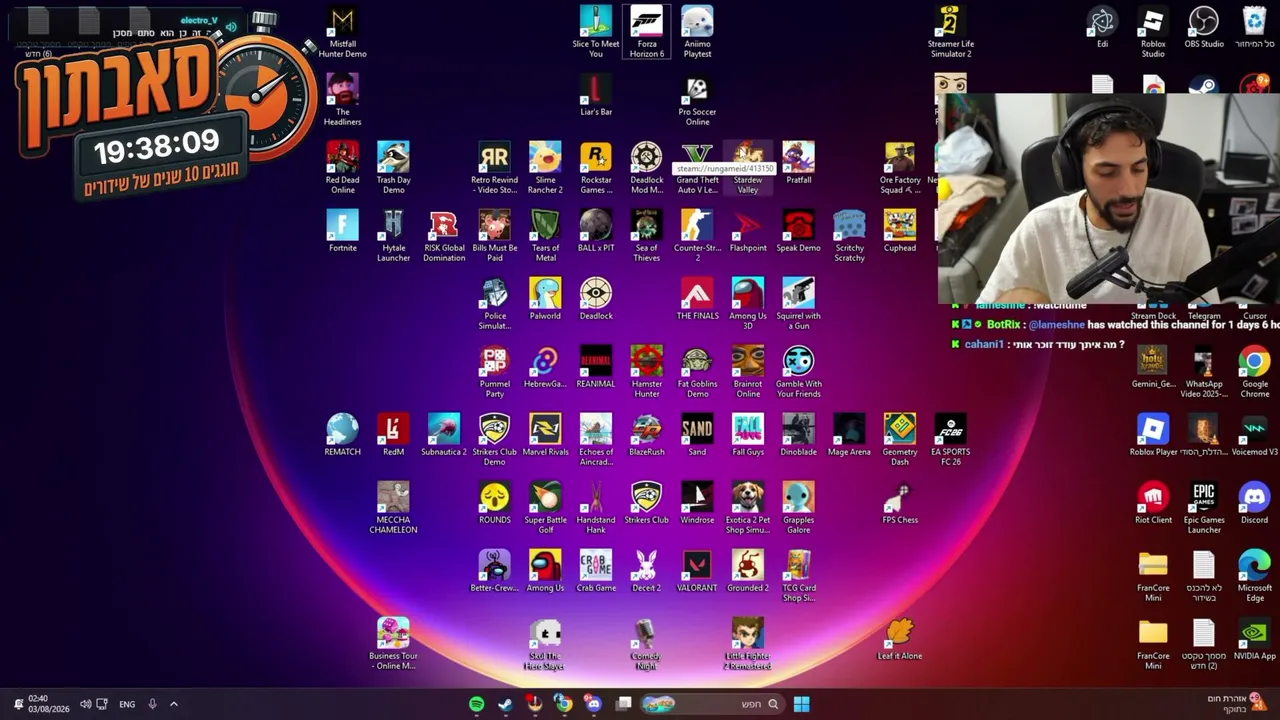Image resolution: width=1280 pixels, height=720 pixels.
Task: Open the Aniimo Playtest shortcut
Action: pos(697,32)
